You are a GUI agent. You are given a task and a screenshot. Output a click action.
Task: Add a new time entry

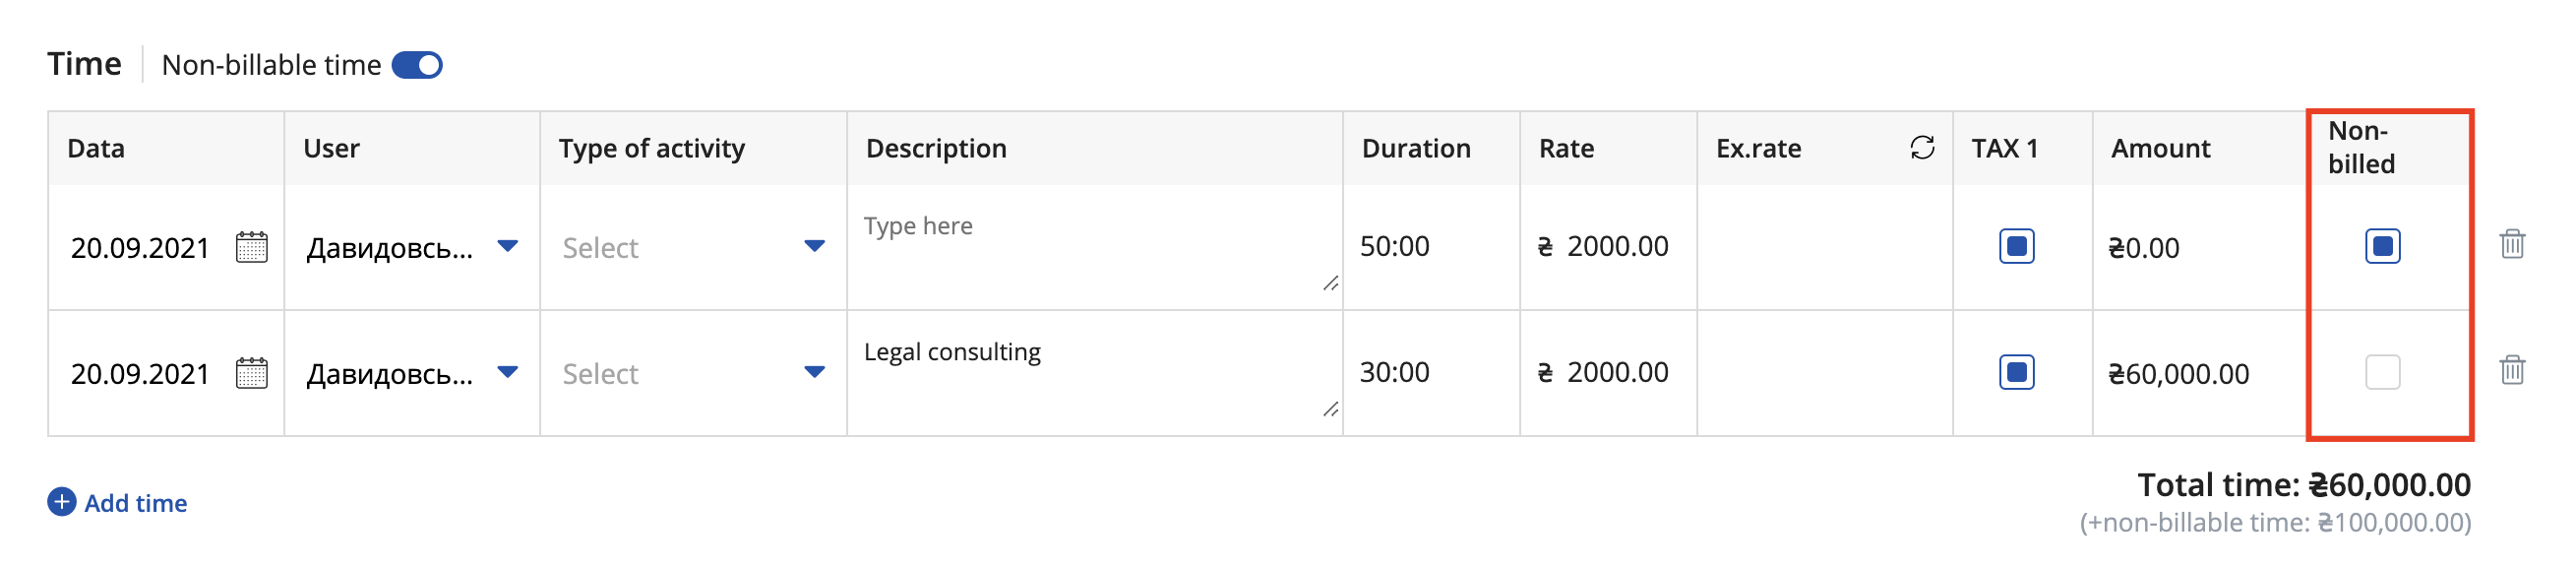coord(117,503)
